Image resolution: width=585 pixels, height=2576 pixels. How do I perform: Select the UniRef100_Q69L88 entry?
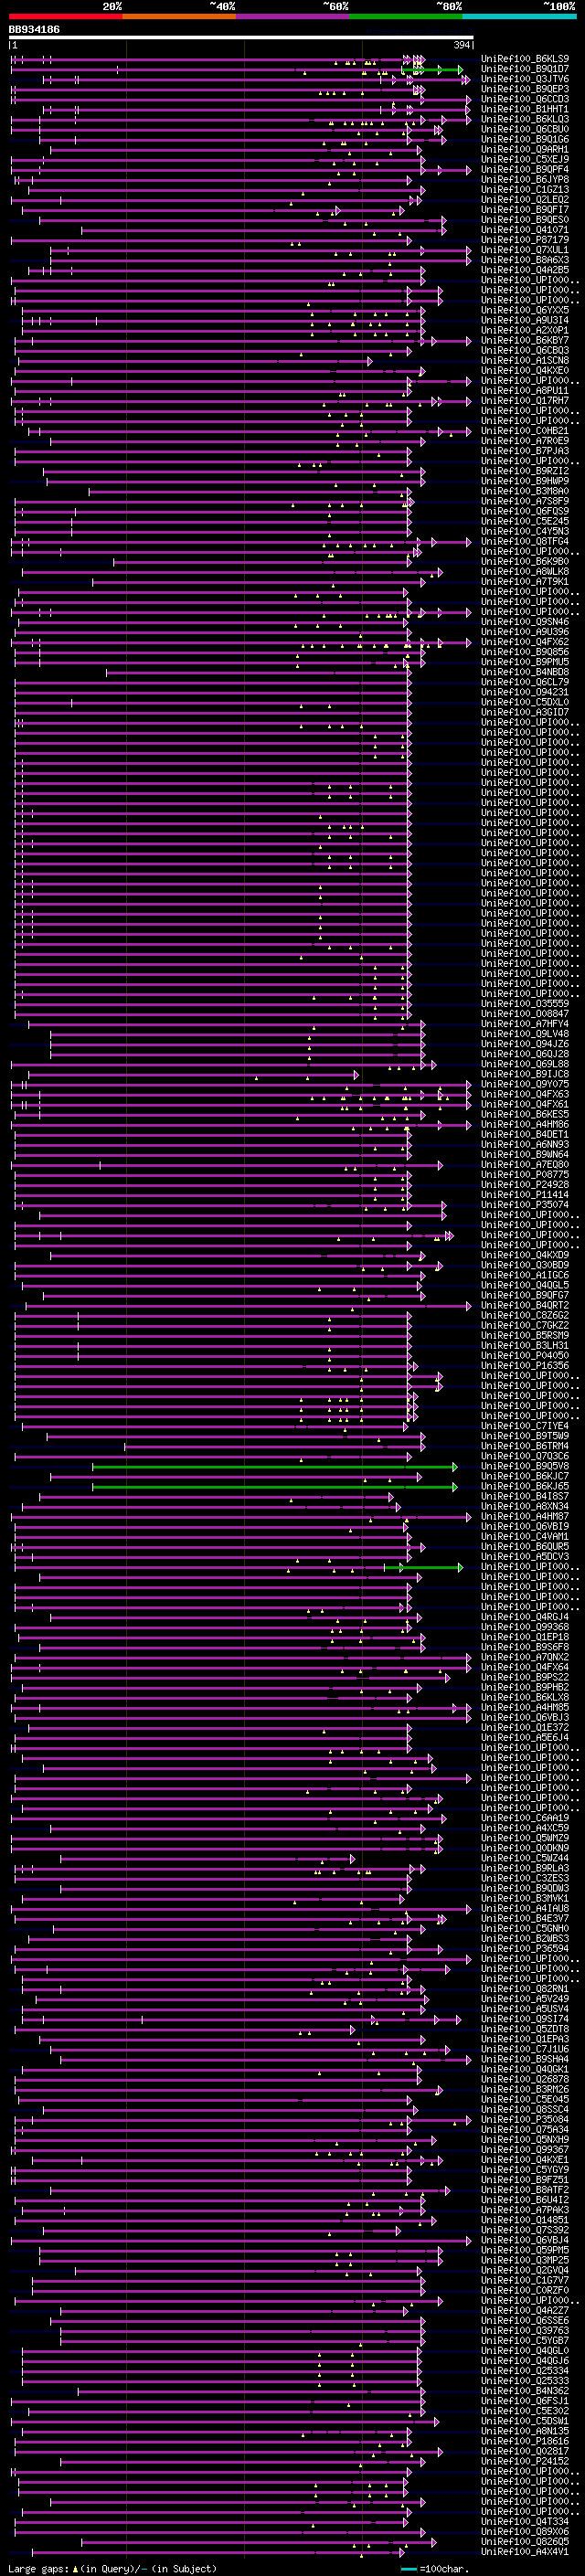525,1064
